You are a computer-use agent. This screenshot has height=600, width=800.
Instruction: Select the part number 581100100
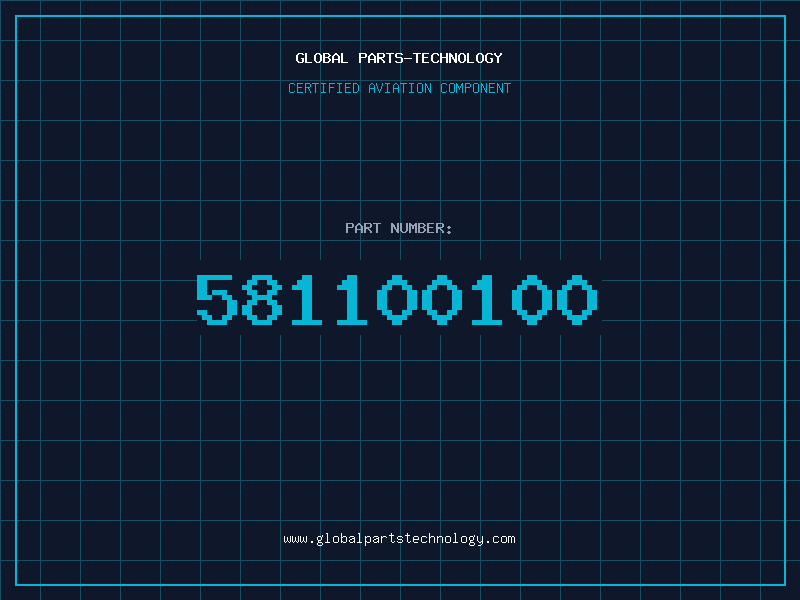pyautogui.click(x=397, y=299)
